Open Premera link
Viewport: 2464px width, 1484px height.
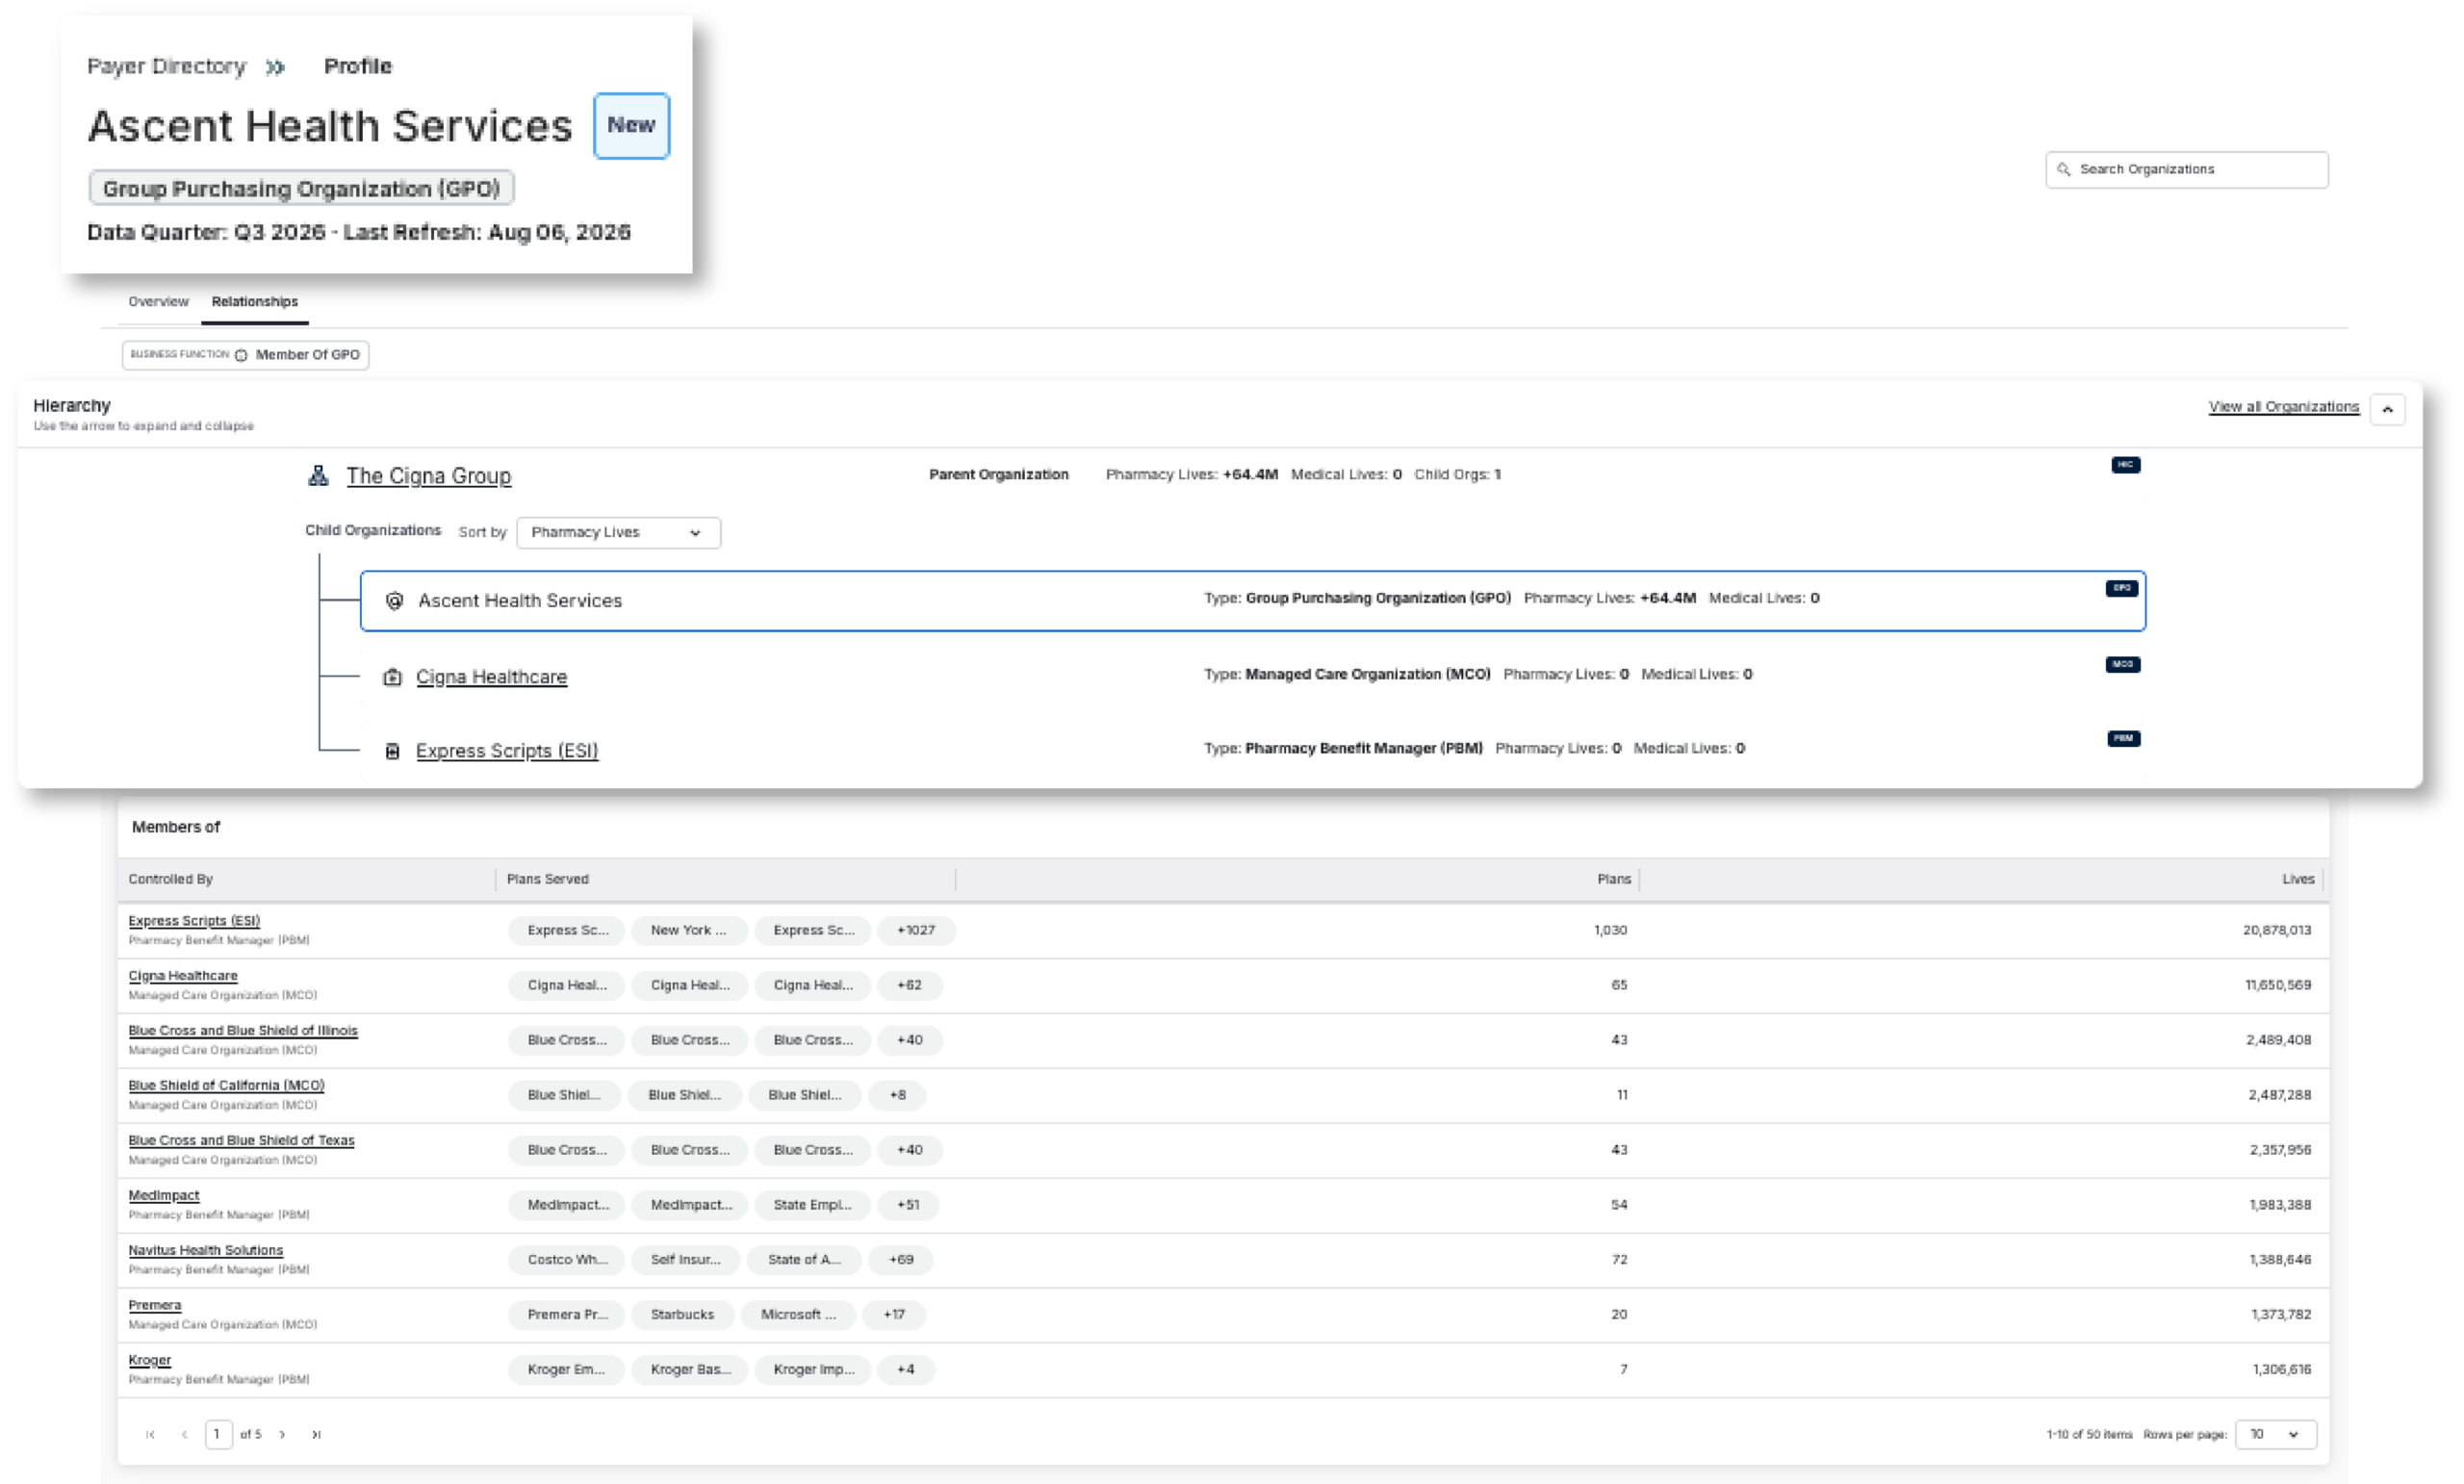click(155, 1306)
